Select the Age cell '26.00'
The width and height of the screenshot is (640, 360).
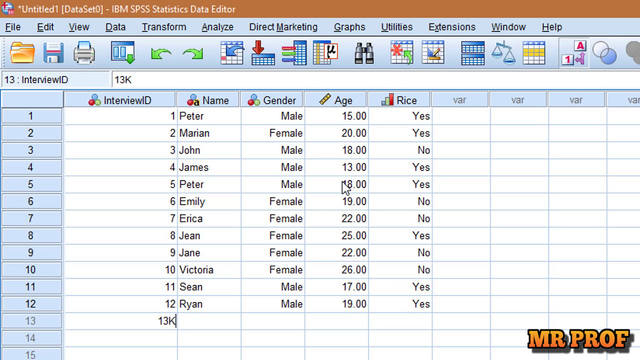pos(336,270)
